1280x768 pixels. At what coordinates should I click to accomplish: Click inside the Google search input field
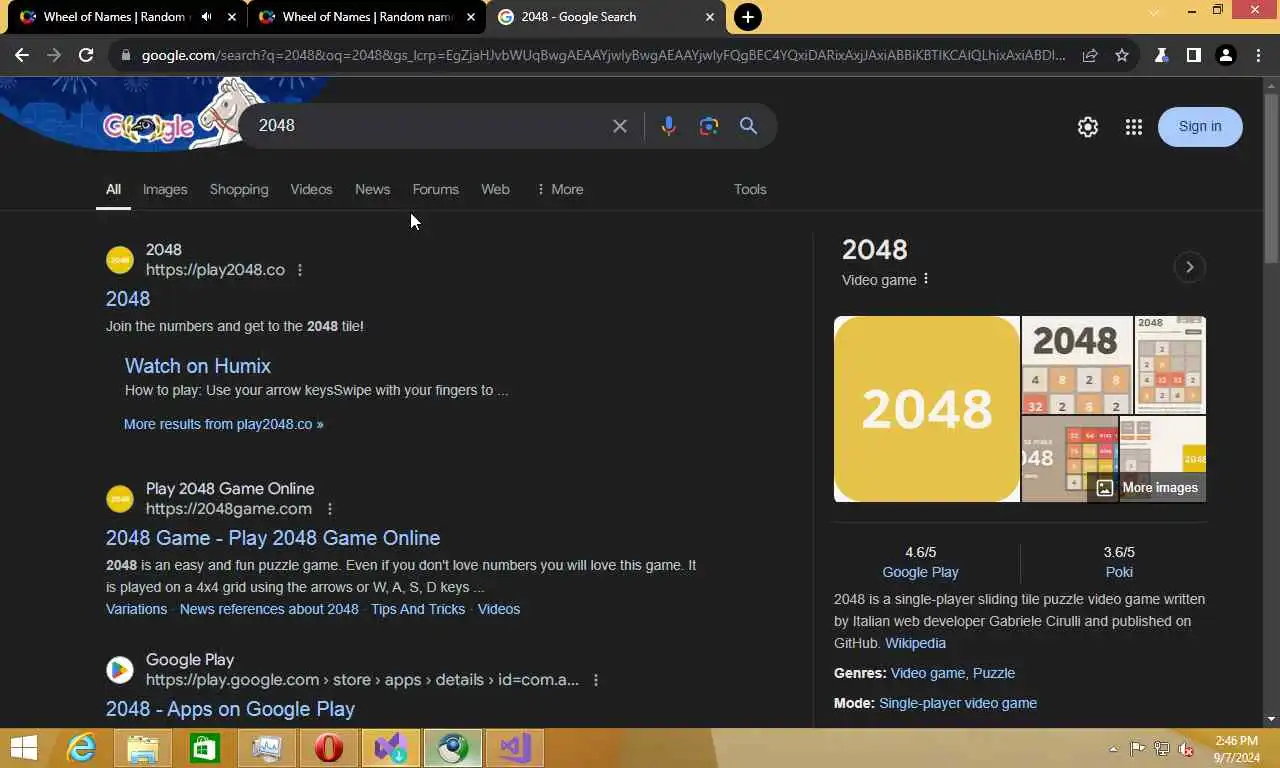(x=430, y=126)
